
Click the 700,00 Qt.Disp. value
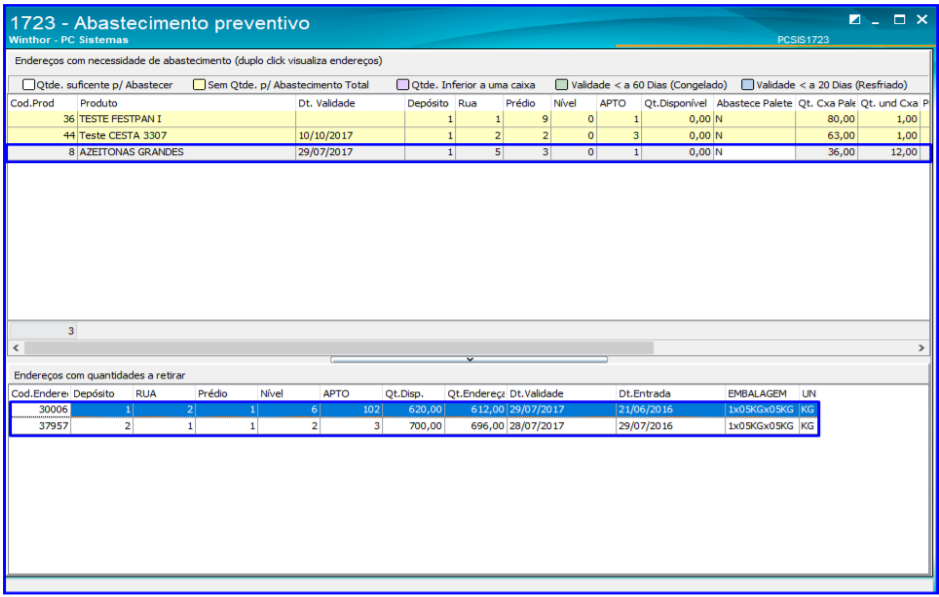413,426
